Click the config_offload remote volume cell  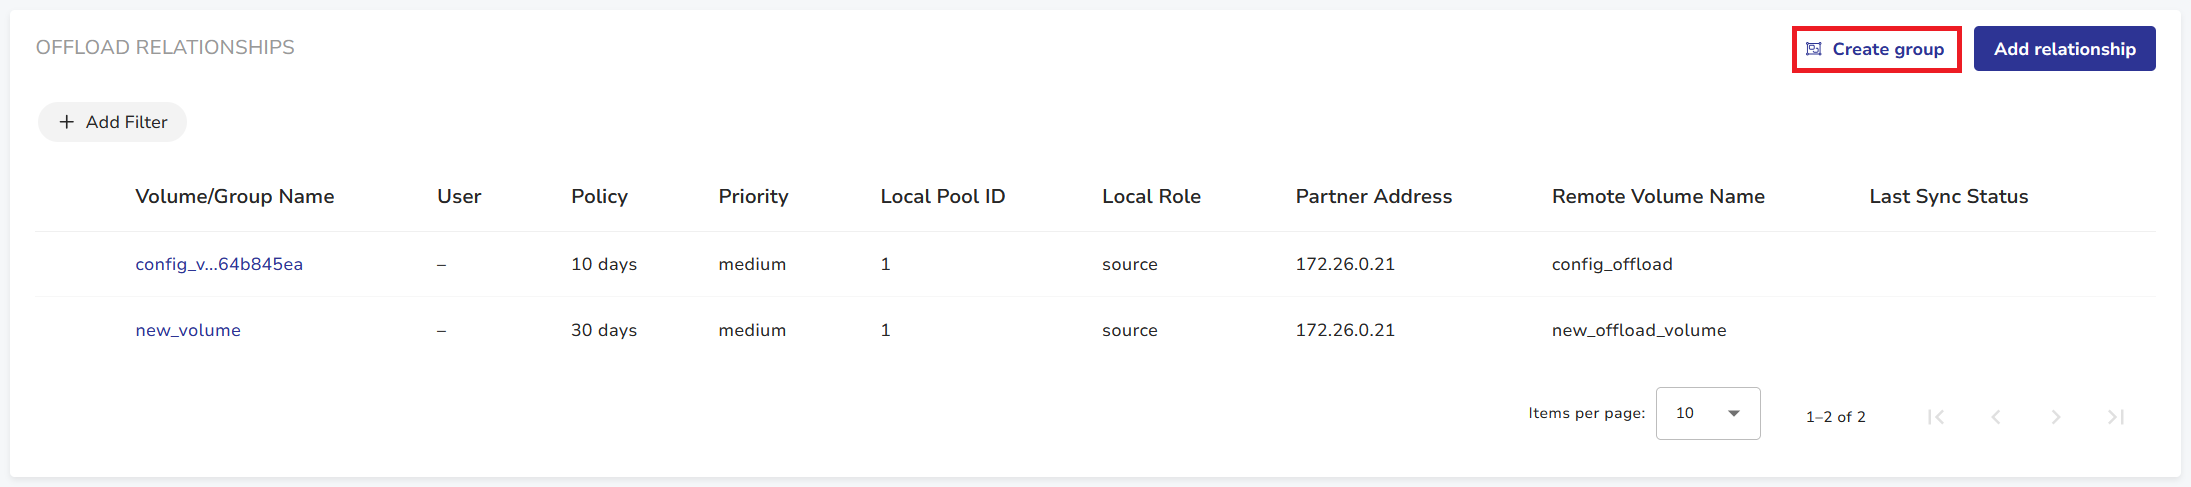[1612, 264]
